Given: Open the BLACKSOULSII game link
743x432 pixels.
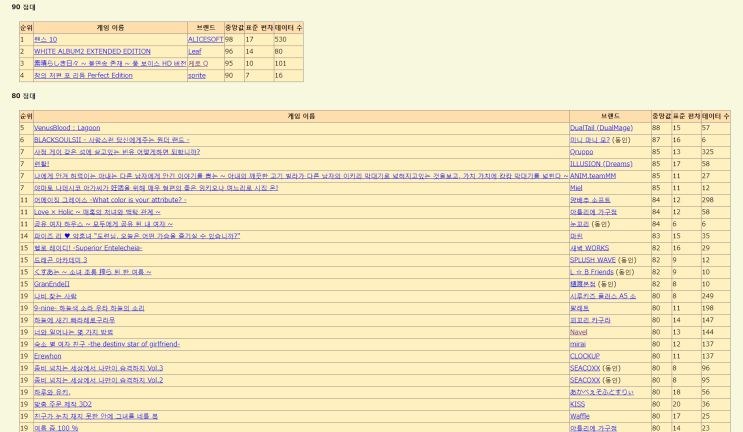Looking at the screenshot, I should (111, 140).
